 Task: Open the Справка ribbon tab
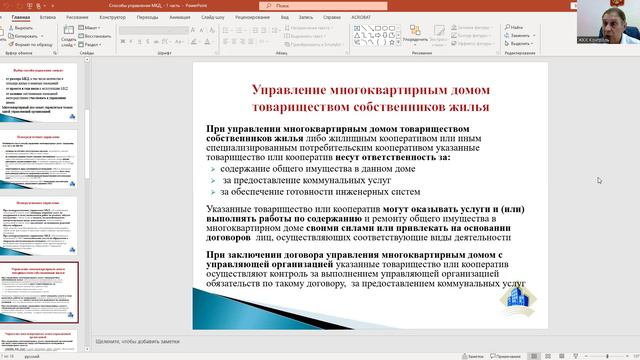(332, 17)
